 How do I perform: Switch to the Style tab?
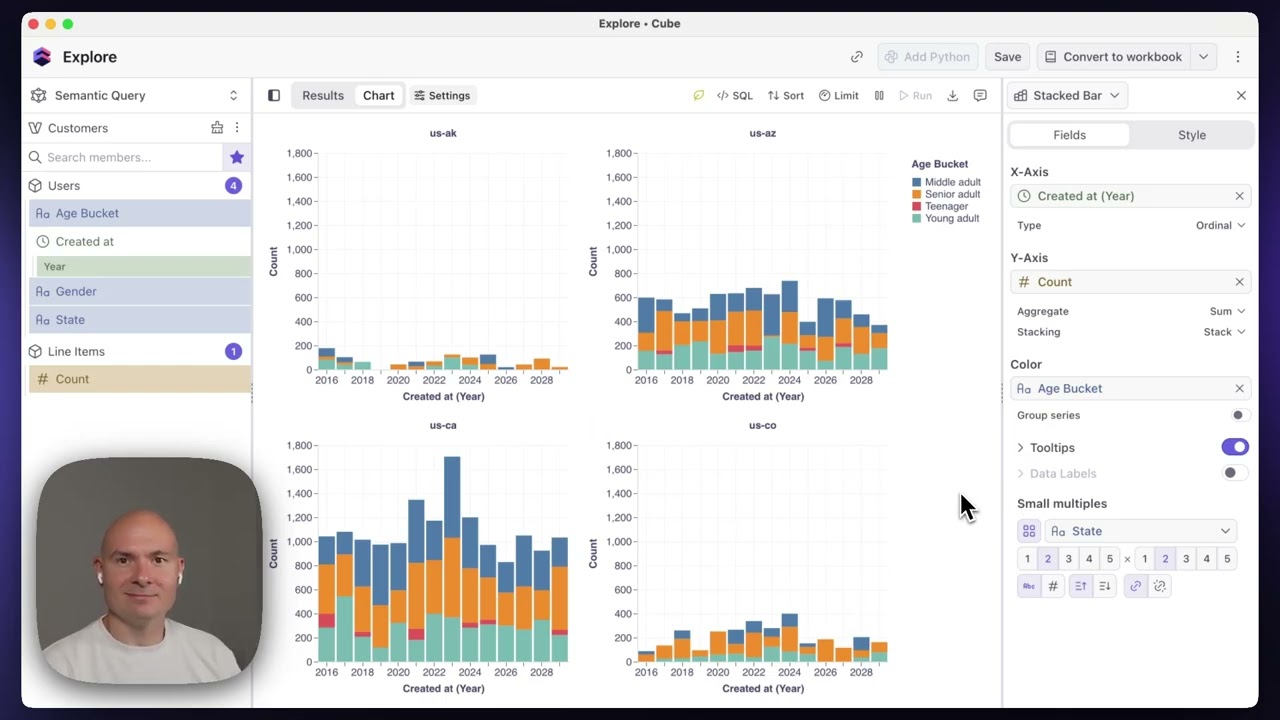1192,135
